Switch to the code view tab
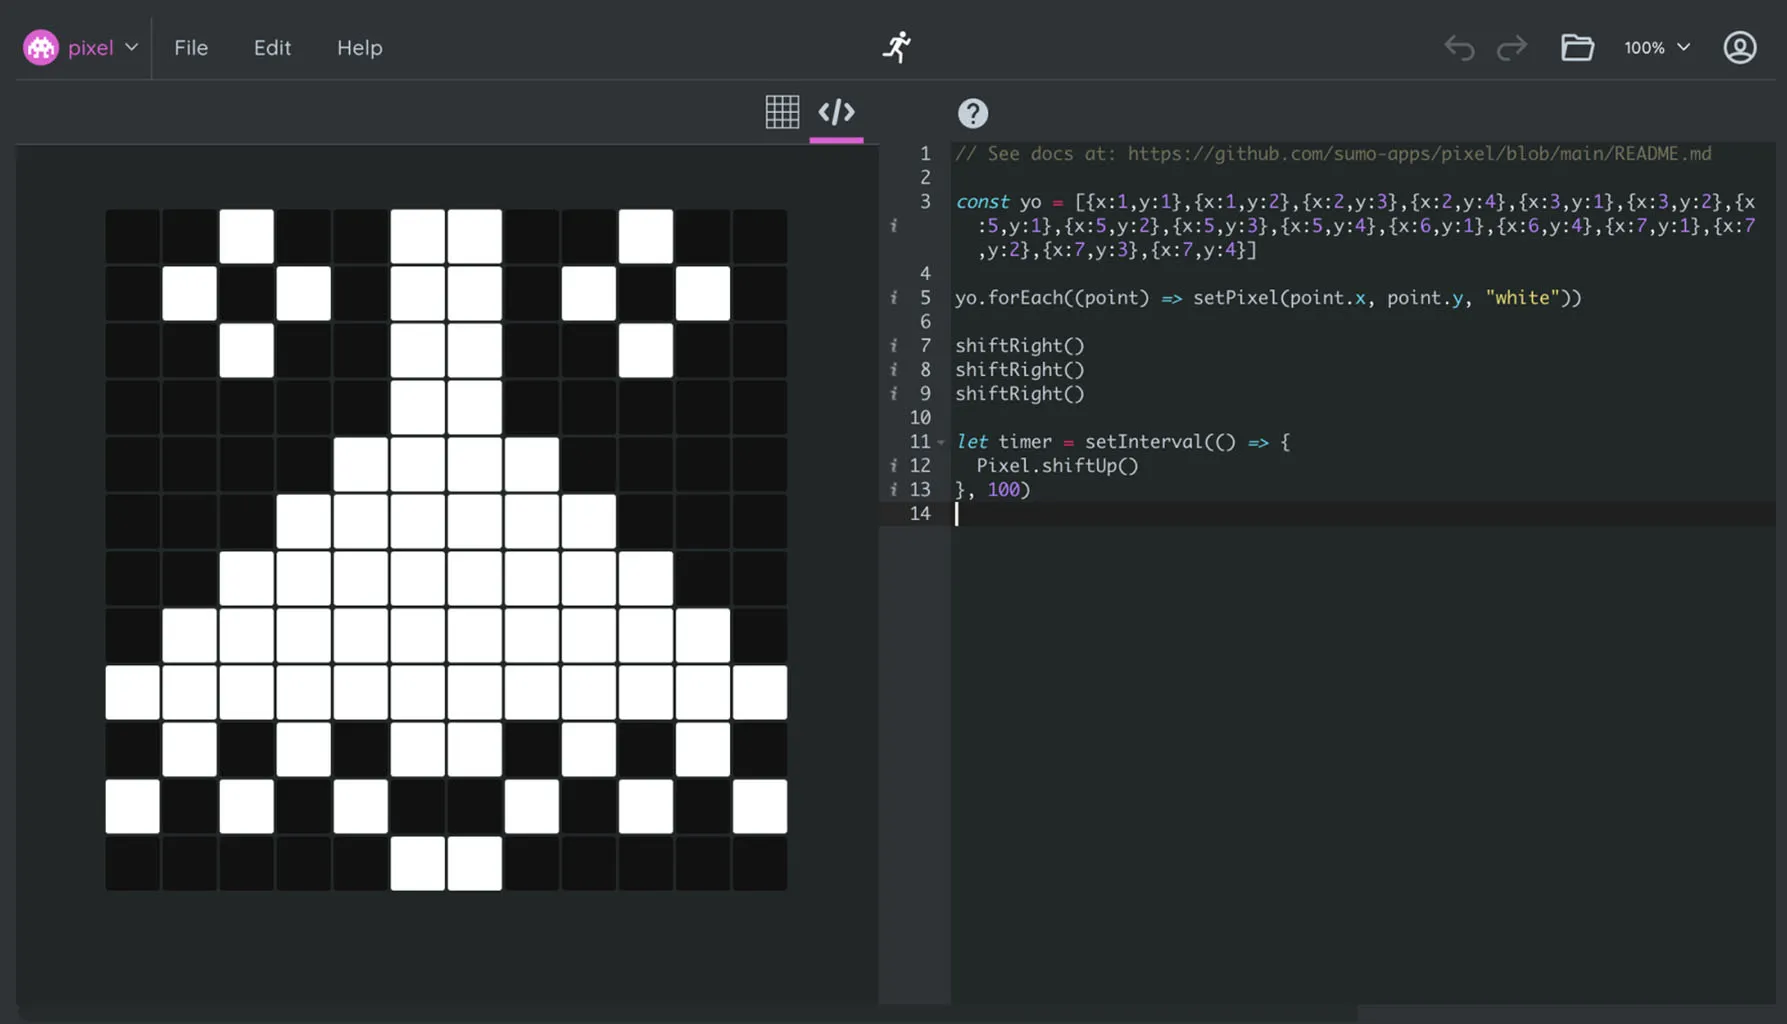This screenshot has width=1787, height=1024. 836,112
